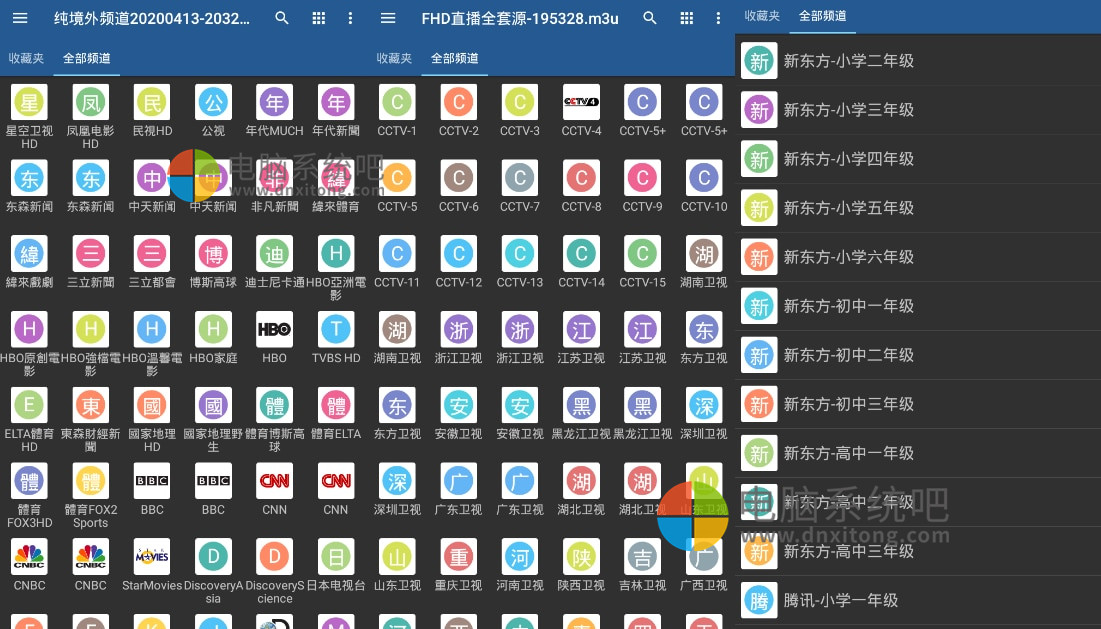The height and width of the screenshot is (629, 1101).
Task: Open the TVBS HD channel icon
Action: pyautogui.click(x=336, y=329)
